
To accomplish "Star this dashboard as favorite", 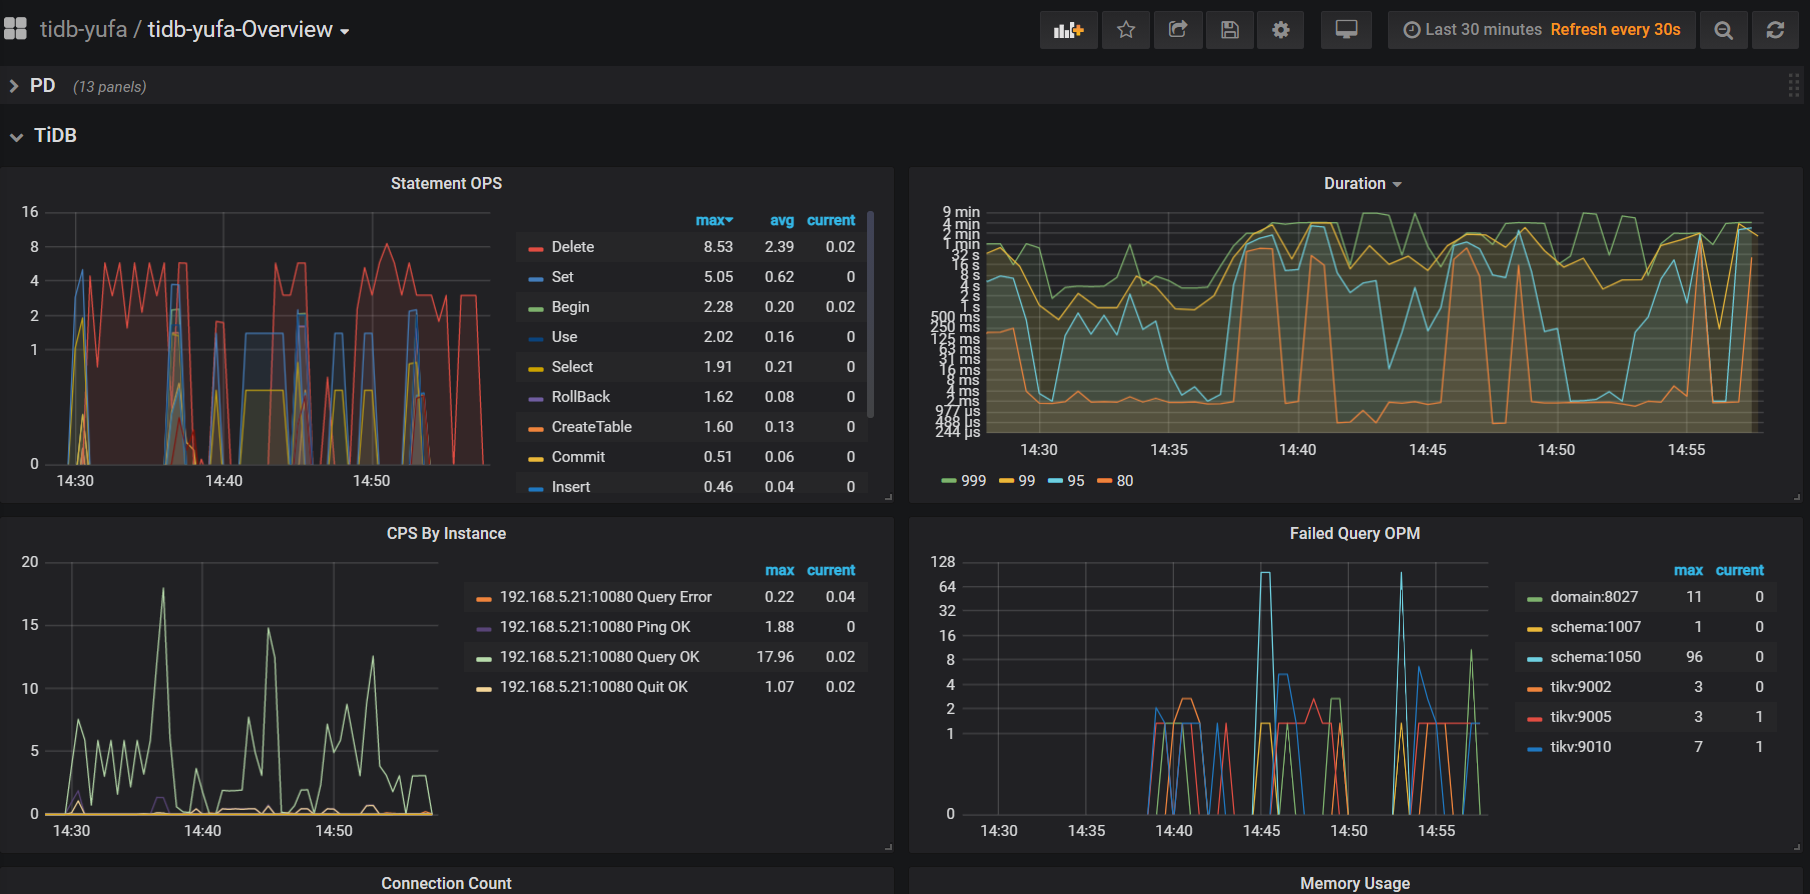I will (1126, 30).
